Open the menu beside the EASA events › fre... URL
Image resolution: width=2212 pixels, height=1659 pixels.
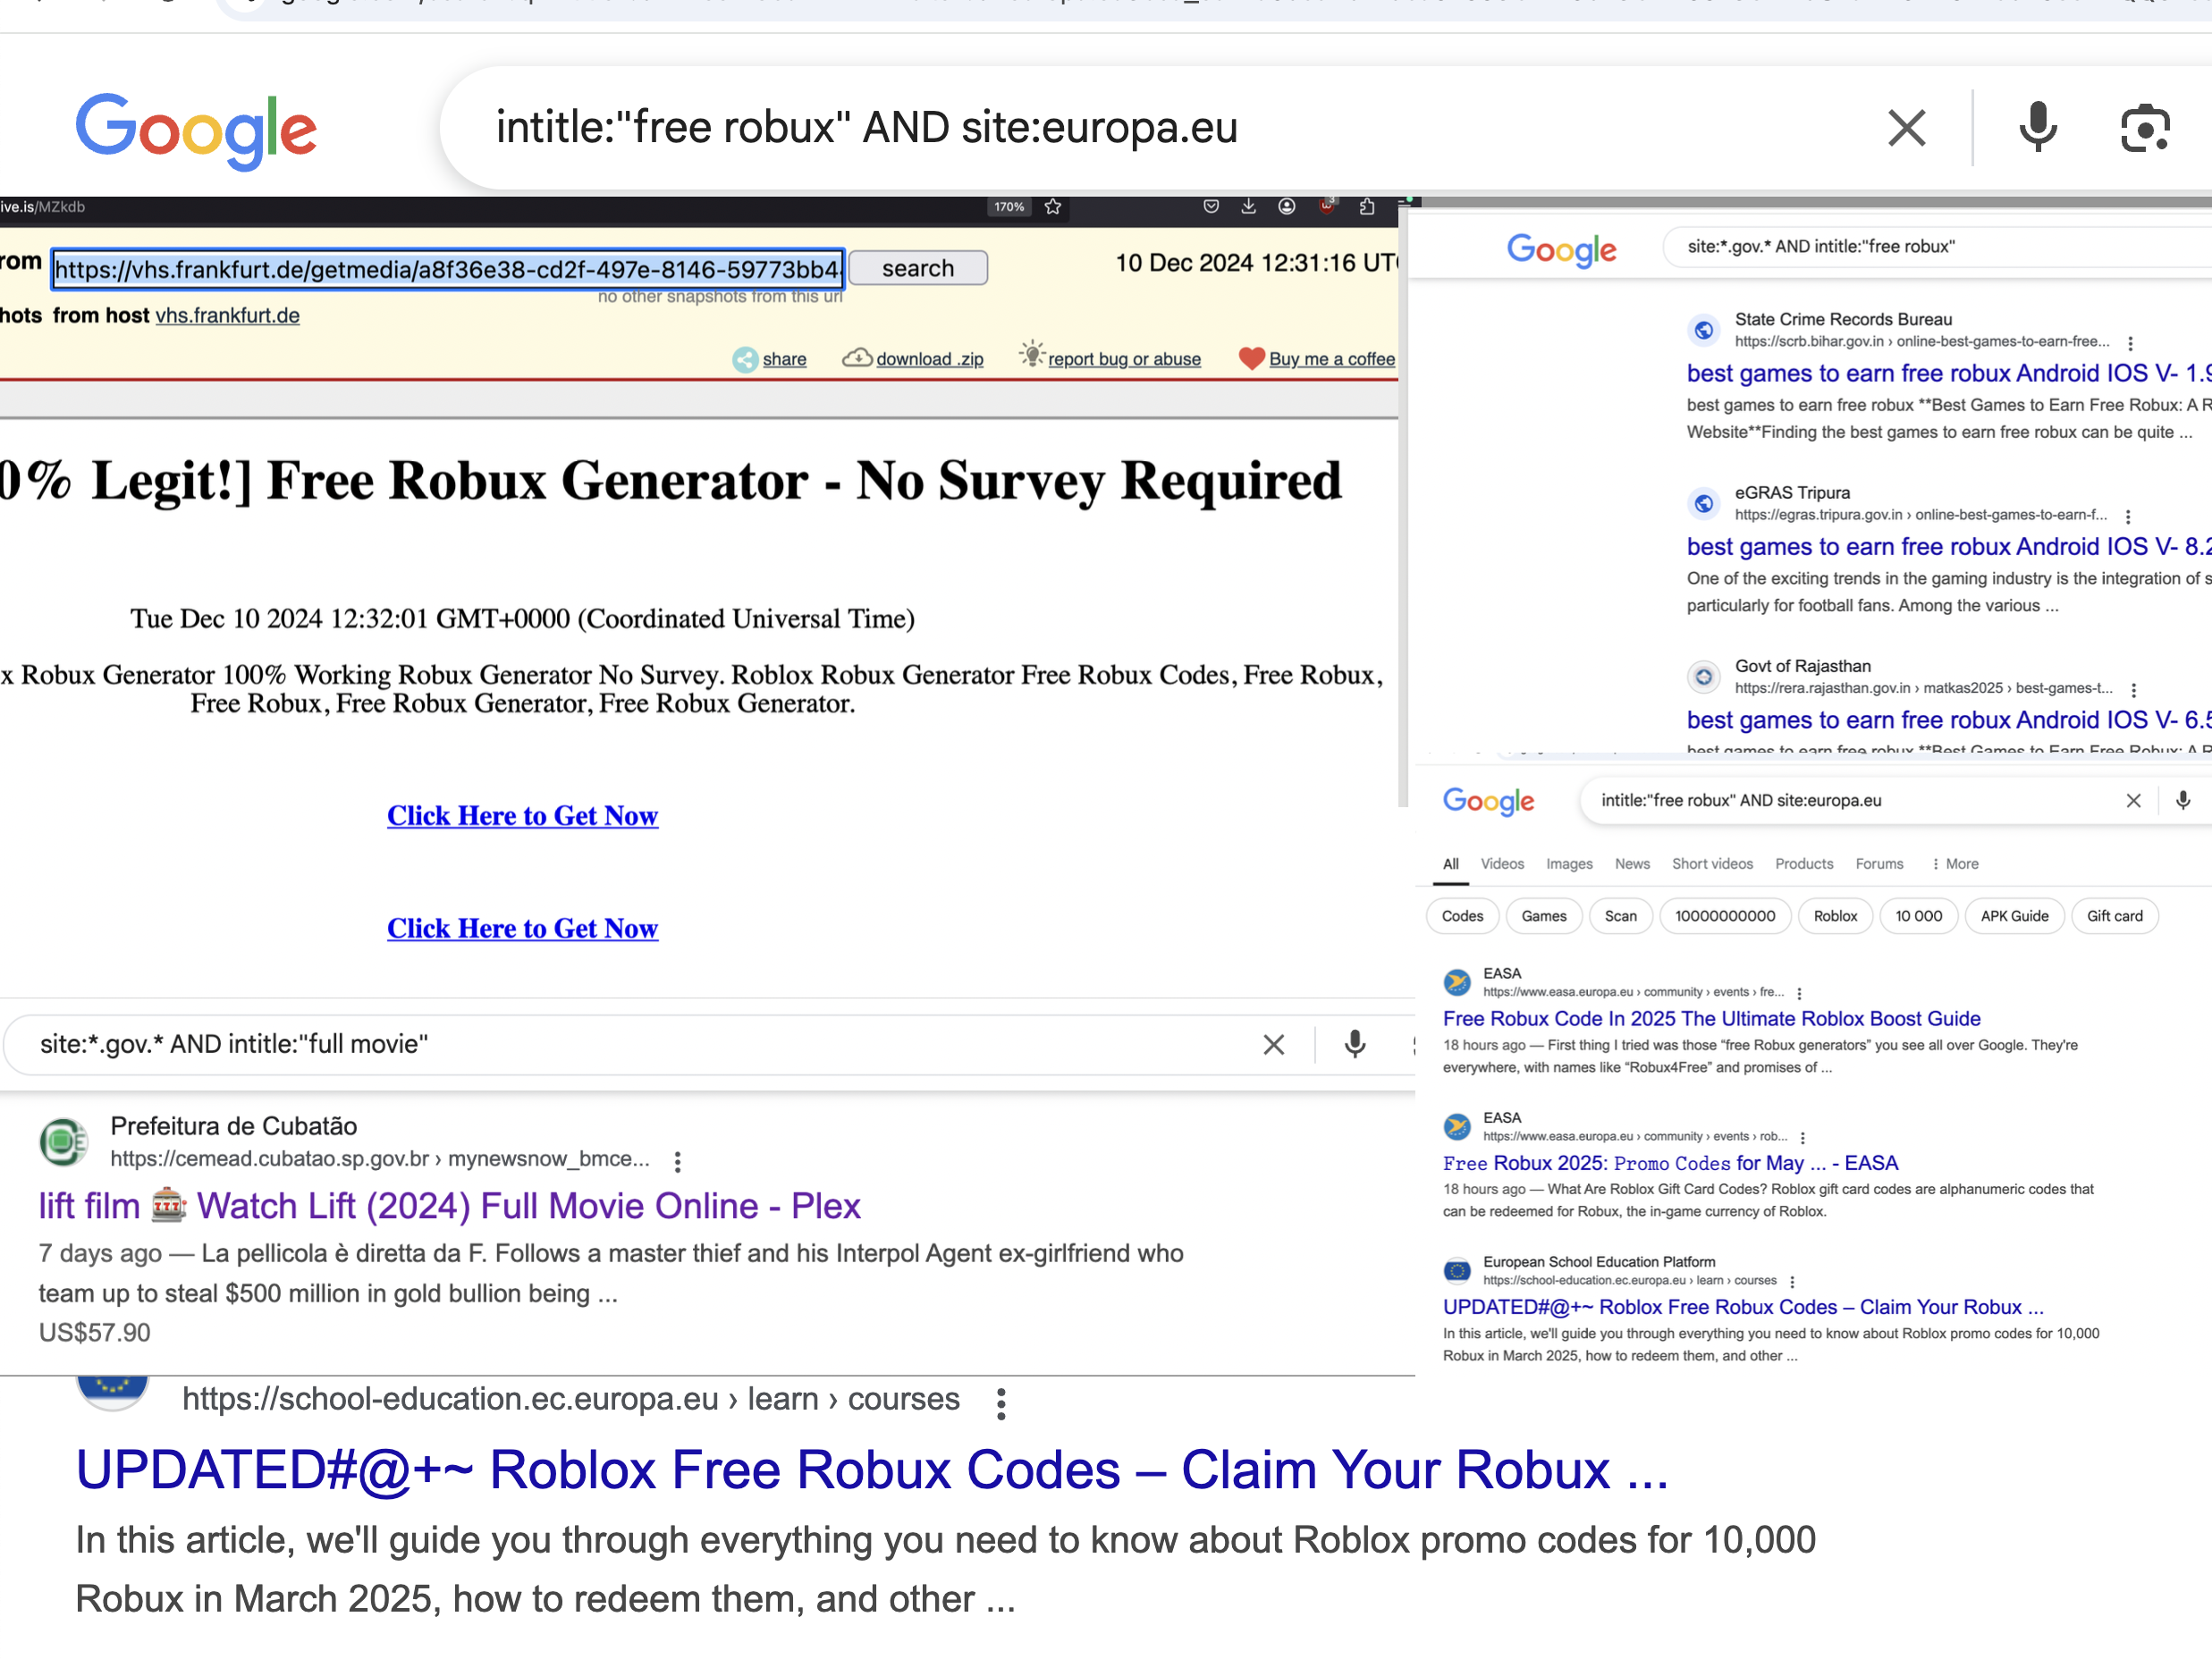pyautogui.click(x=1799, y=993)
